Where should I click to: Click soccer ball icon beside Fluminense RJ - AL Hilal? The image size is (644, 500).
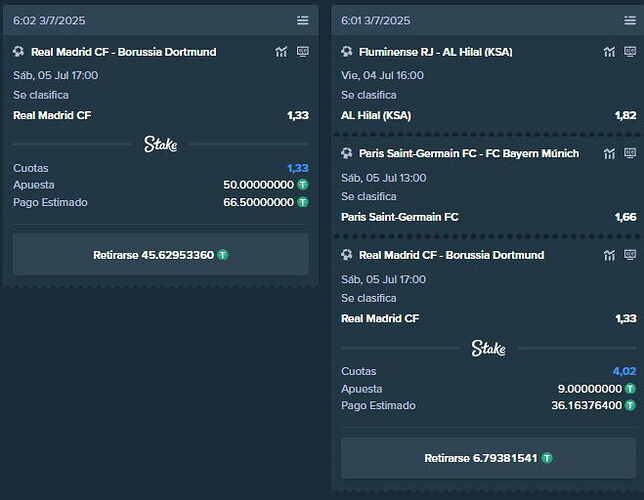[x=347, y=51]
